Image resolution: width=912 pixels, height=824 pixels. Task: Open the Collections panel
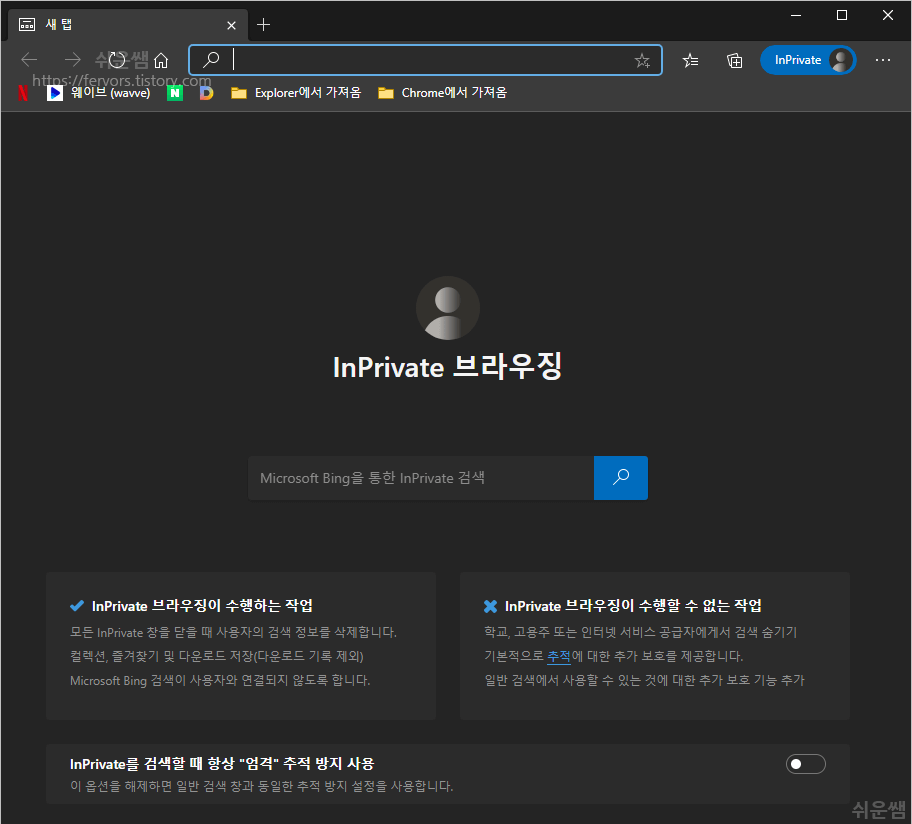[x=735, y=60]
